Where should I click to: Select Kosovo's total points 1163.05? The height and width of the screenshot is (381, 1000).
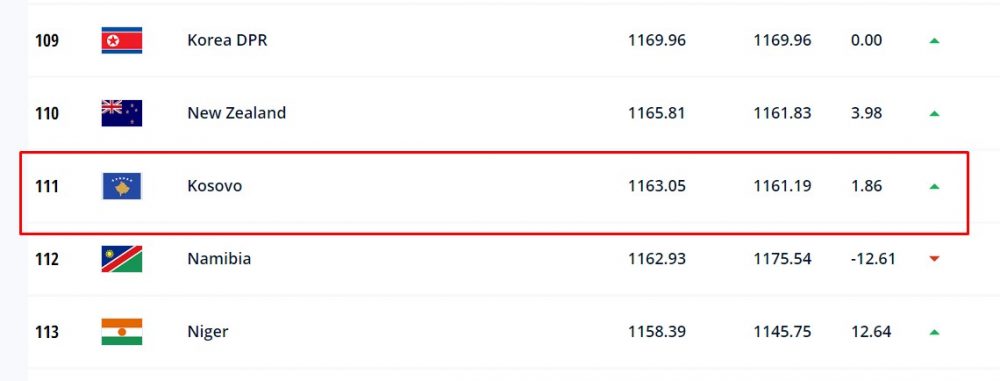(x=657, y=186)
